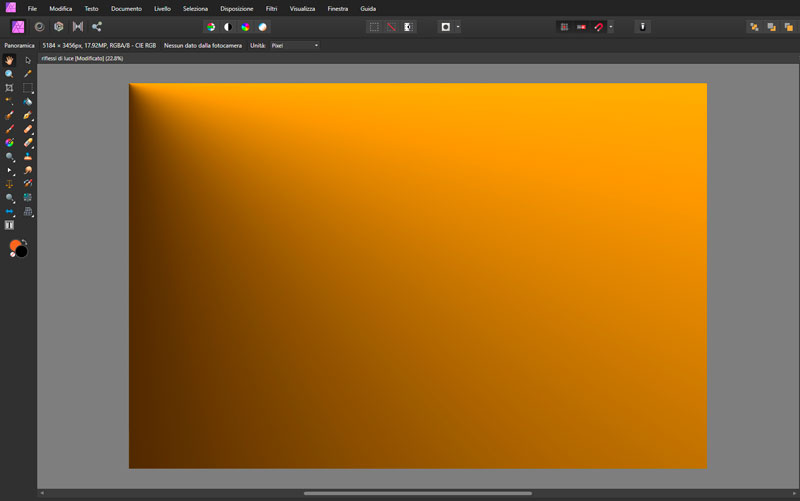Viewport: 800px width, 501px height.
Task: Click the golden scales tool icon
Action: pyautogui.click(x=9, y=184)
